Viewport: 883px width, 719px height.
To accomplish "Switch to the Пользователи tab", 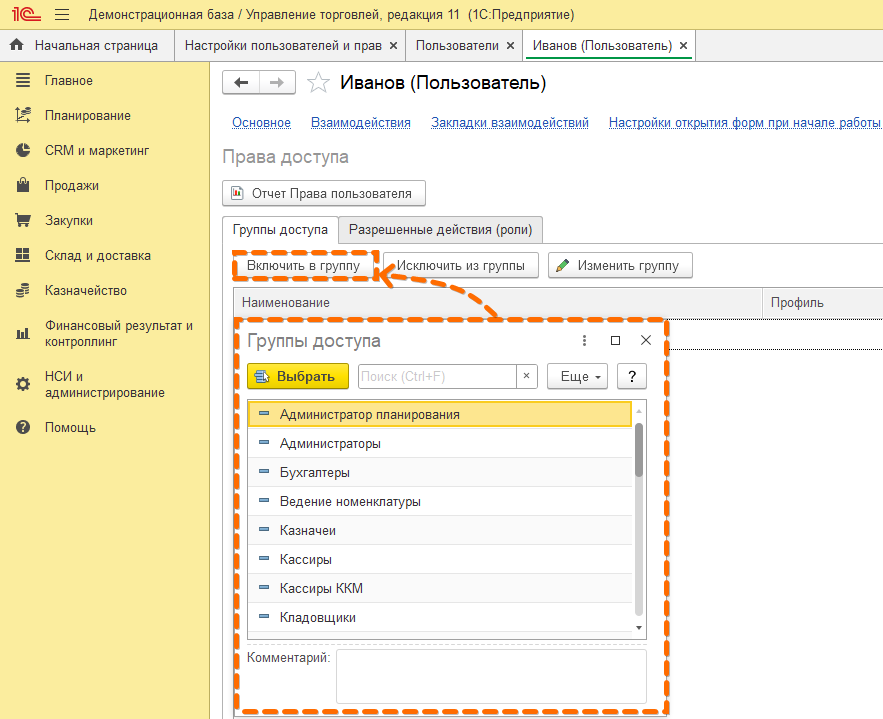I will coord(456,46).
